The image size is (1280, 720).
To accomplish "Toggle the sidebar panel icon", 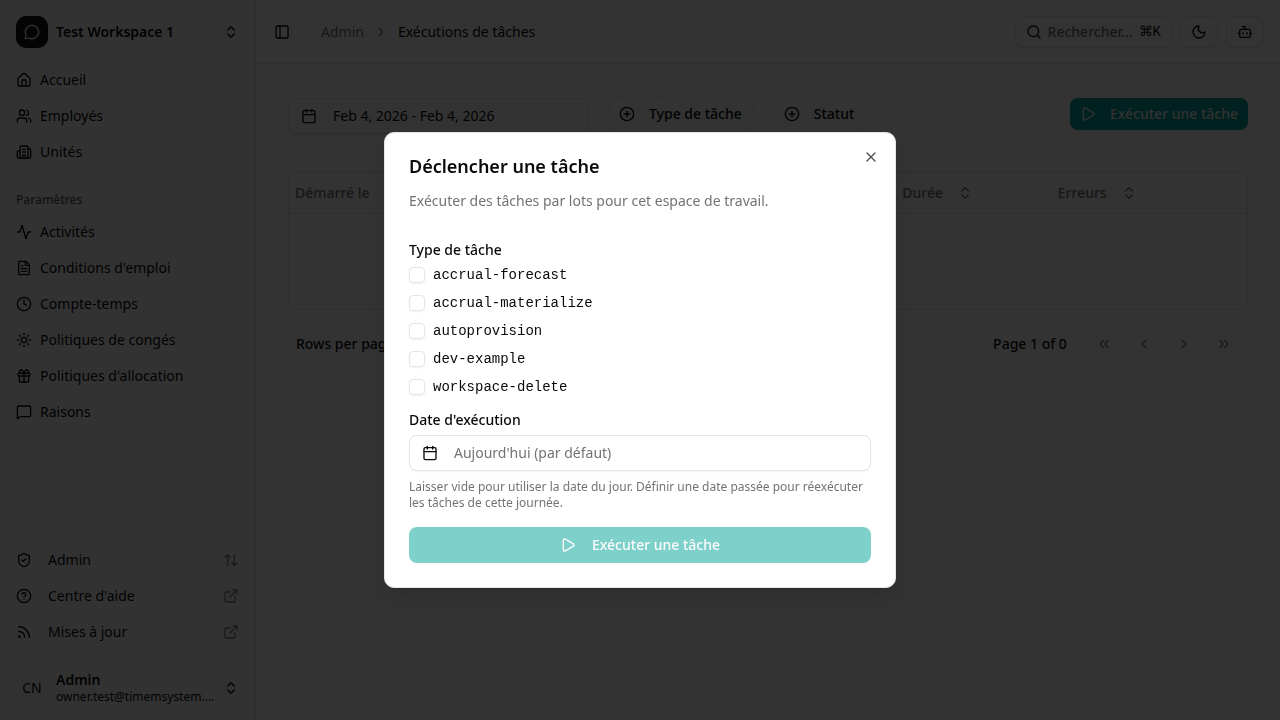I will click(x=282, y=32).
